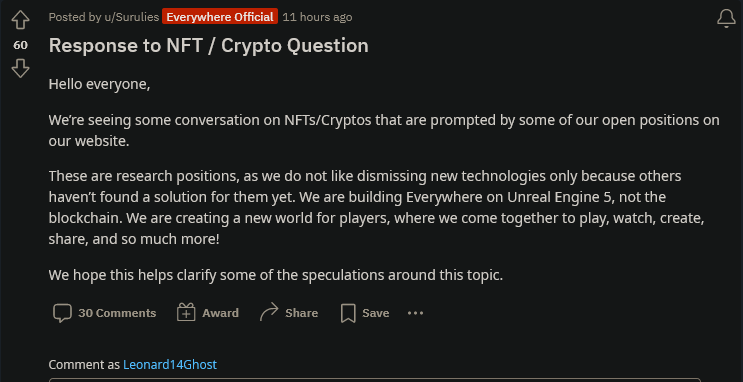This screenshot has height=382, width=743.
Task: Click the Everywhere Official flair badge
Action: 220,17
